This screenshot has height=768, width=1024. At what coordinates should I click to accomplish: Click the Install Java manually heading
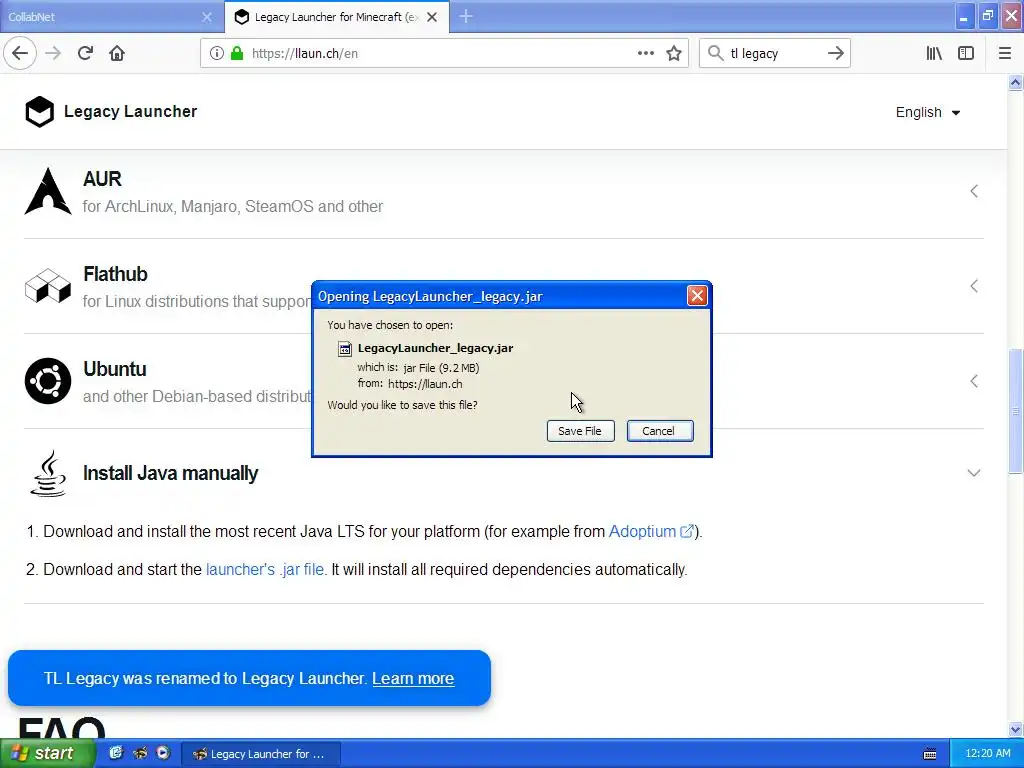tap(170, 473)
